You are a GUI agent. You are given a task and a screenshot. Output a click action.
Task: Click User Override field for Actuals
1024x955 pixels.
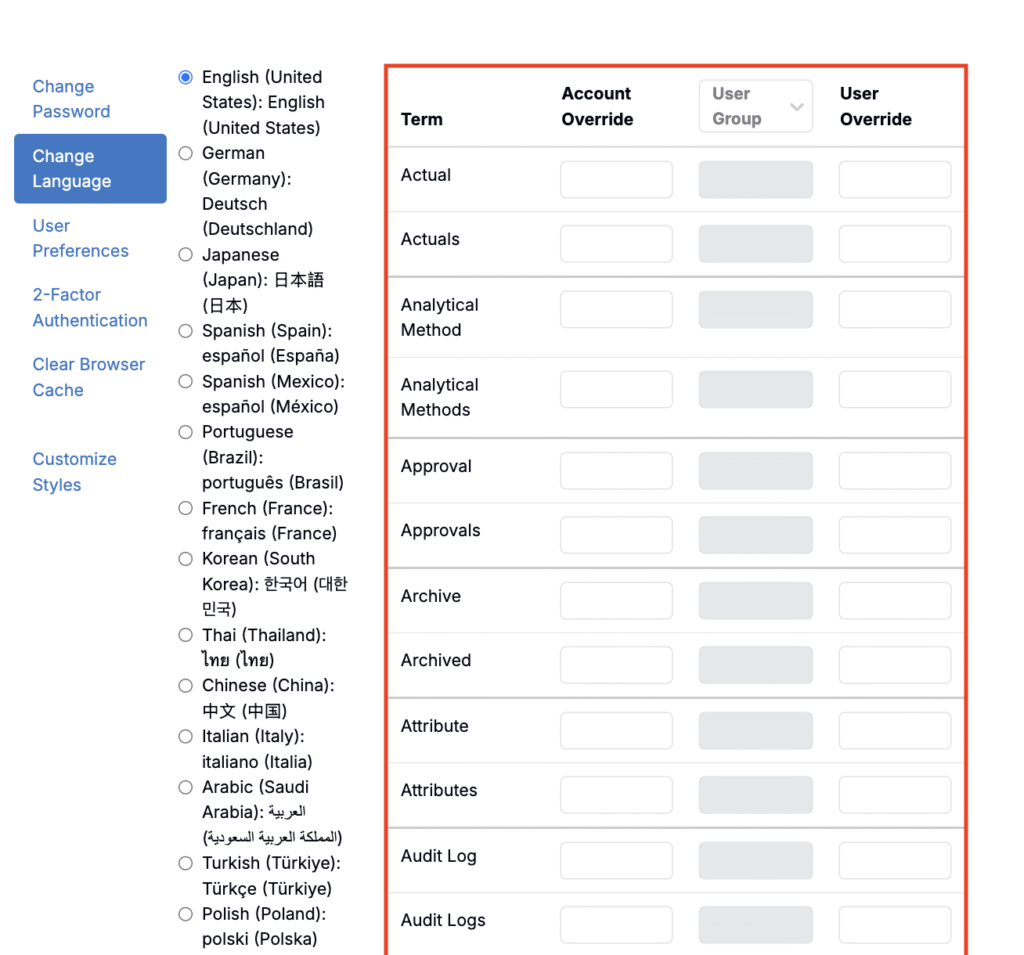coord(894,244)
